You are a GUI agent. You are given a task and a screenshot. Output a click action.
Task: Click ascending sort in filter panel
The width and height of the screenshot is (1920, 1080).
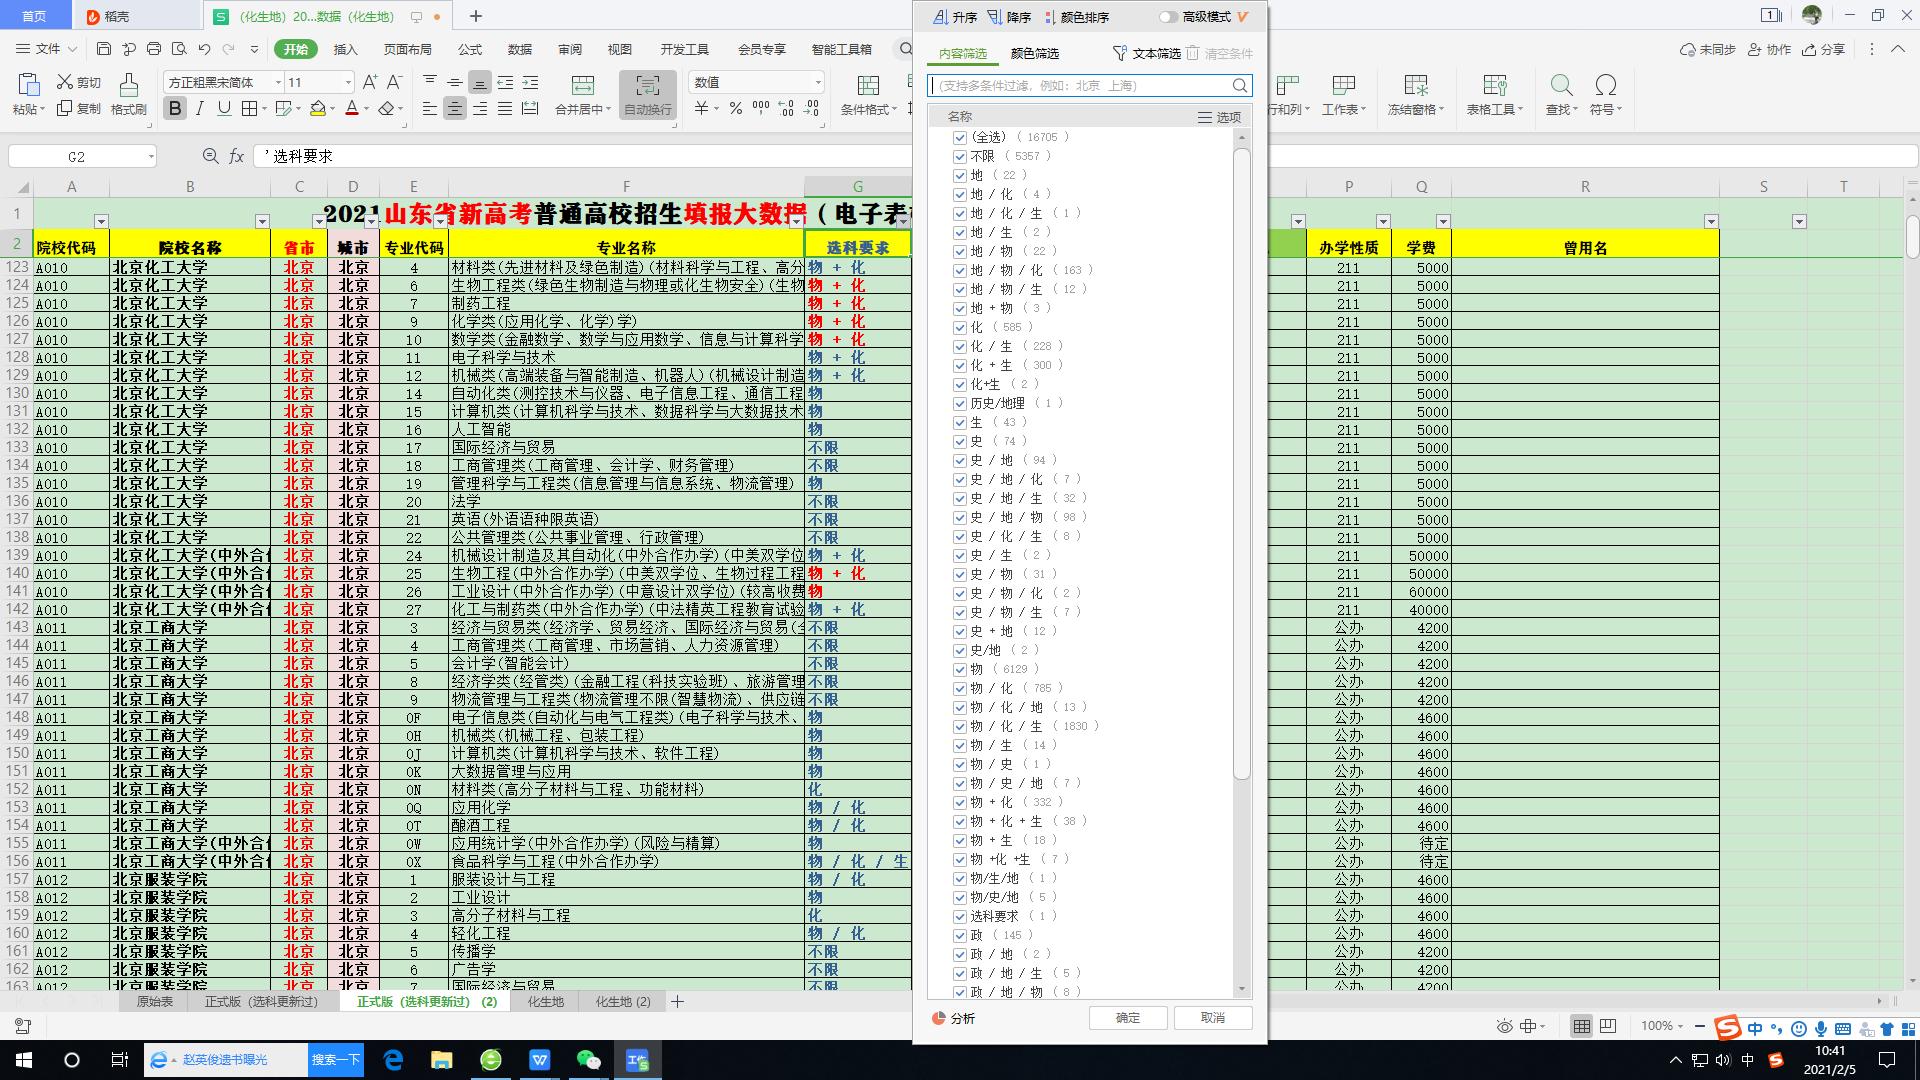pos(955,17)
